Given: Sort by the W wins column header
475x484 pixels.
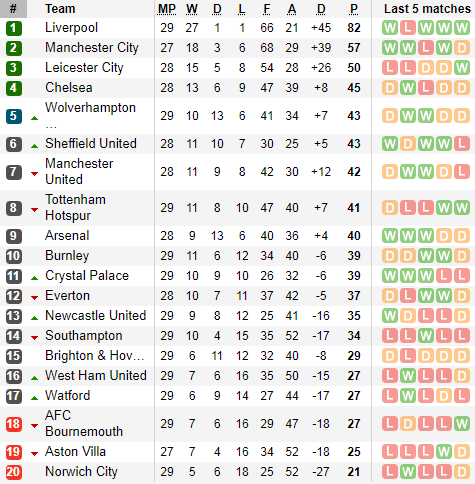Looking at the screenshot, I should pos(192,9).
